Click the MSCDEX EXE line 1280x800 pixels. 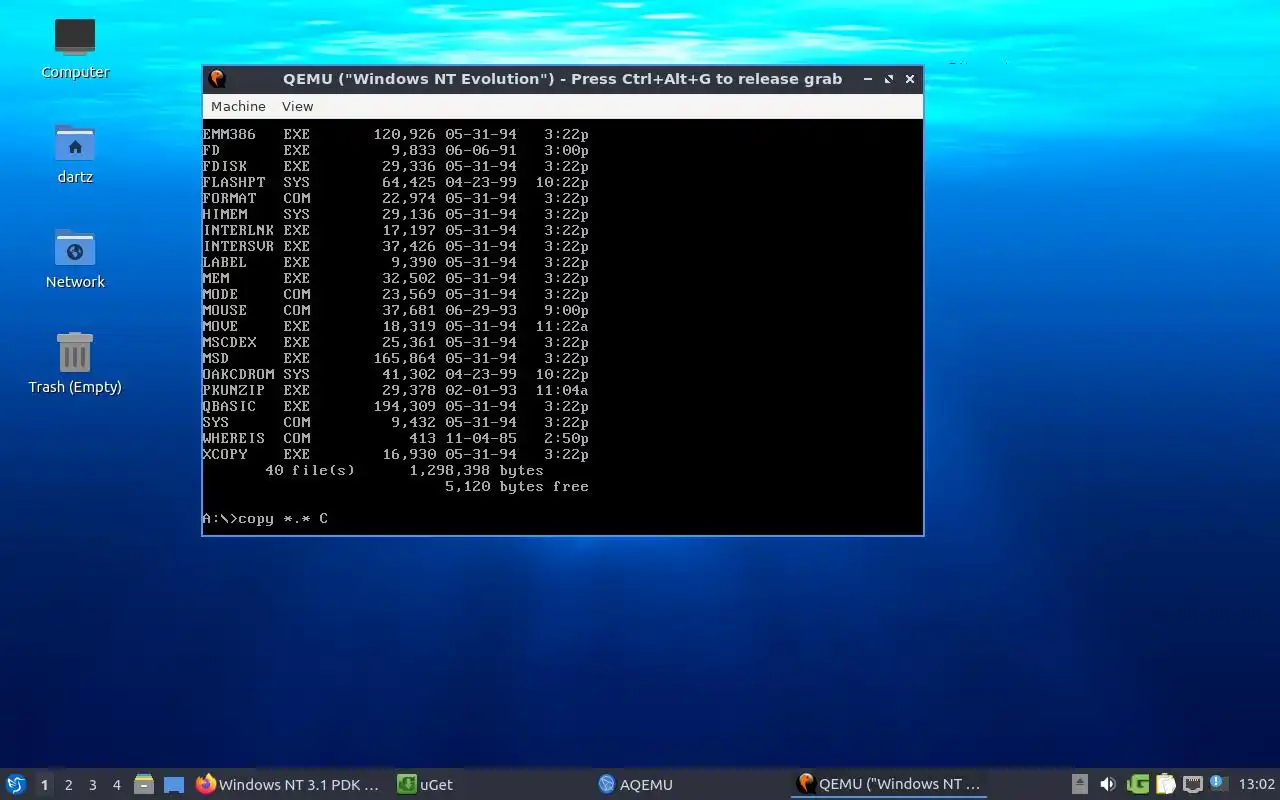pyautogui.click(x=396, y=342)
